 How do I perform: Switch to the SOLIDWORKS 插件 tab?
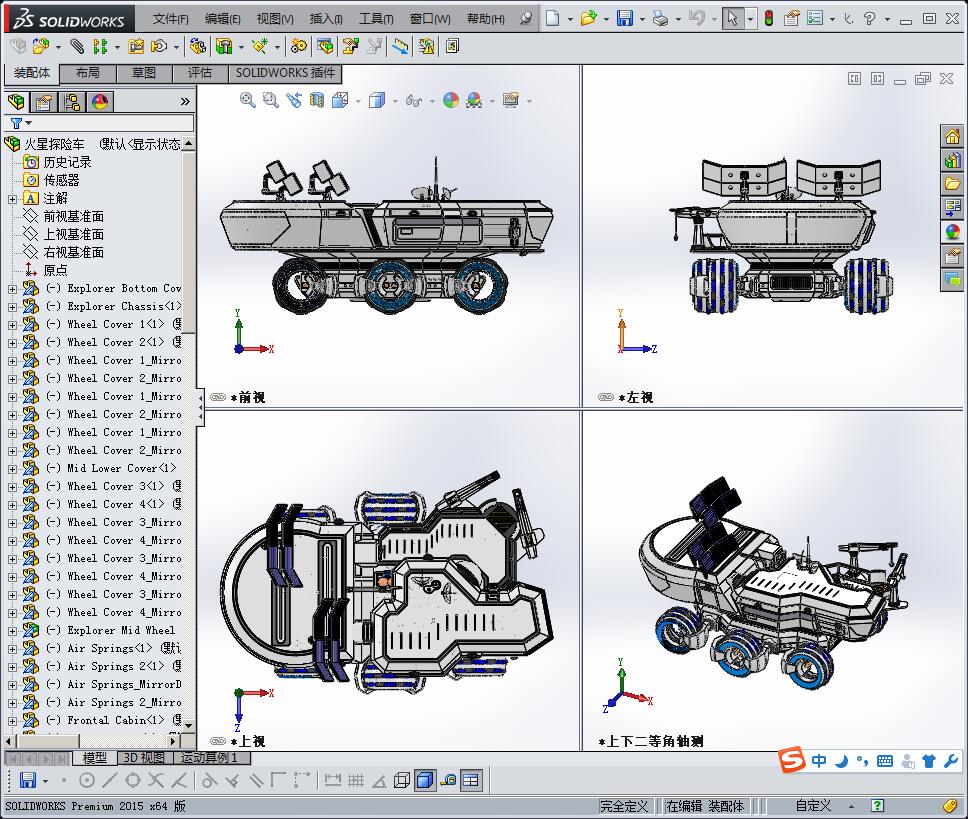coord(285,73)
